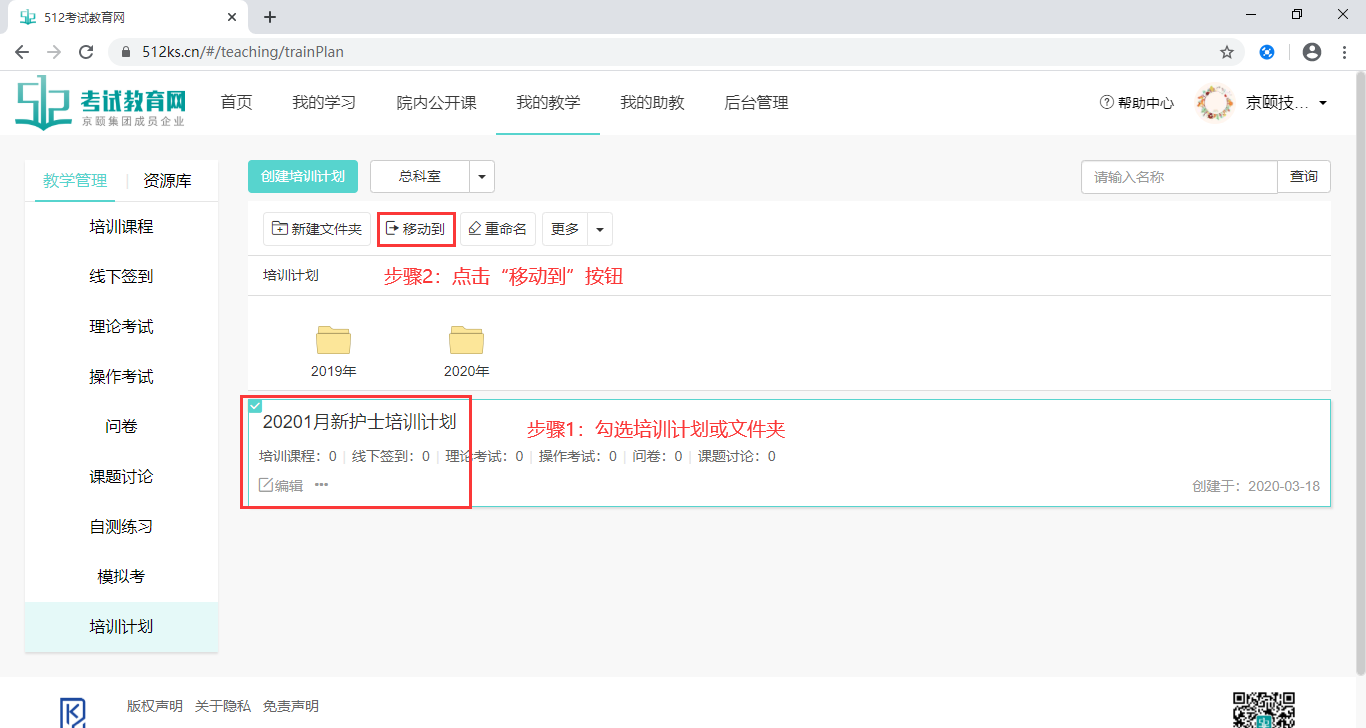Close the 512考试教育网 browser tab
Image resolution: width=1366 pixels, height=728 pixels.
pyautogui.click(x=232, y=17)
